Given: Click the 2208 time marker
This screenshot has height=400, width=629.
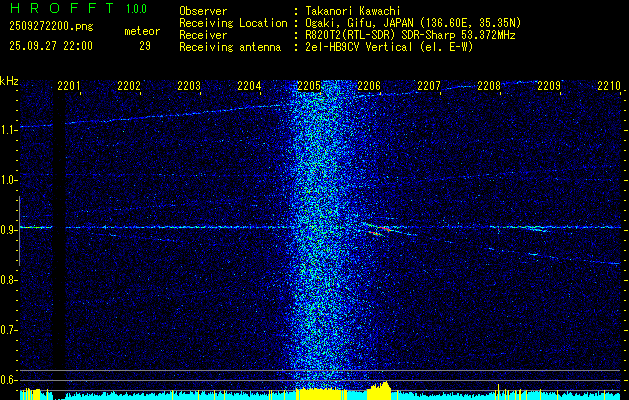Looking at the screenshot, I should click(489, 85).
